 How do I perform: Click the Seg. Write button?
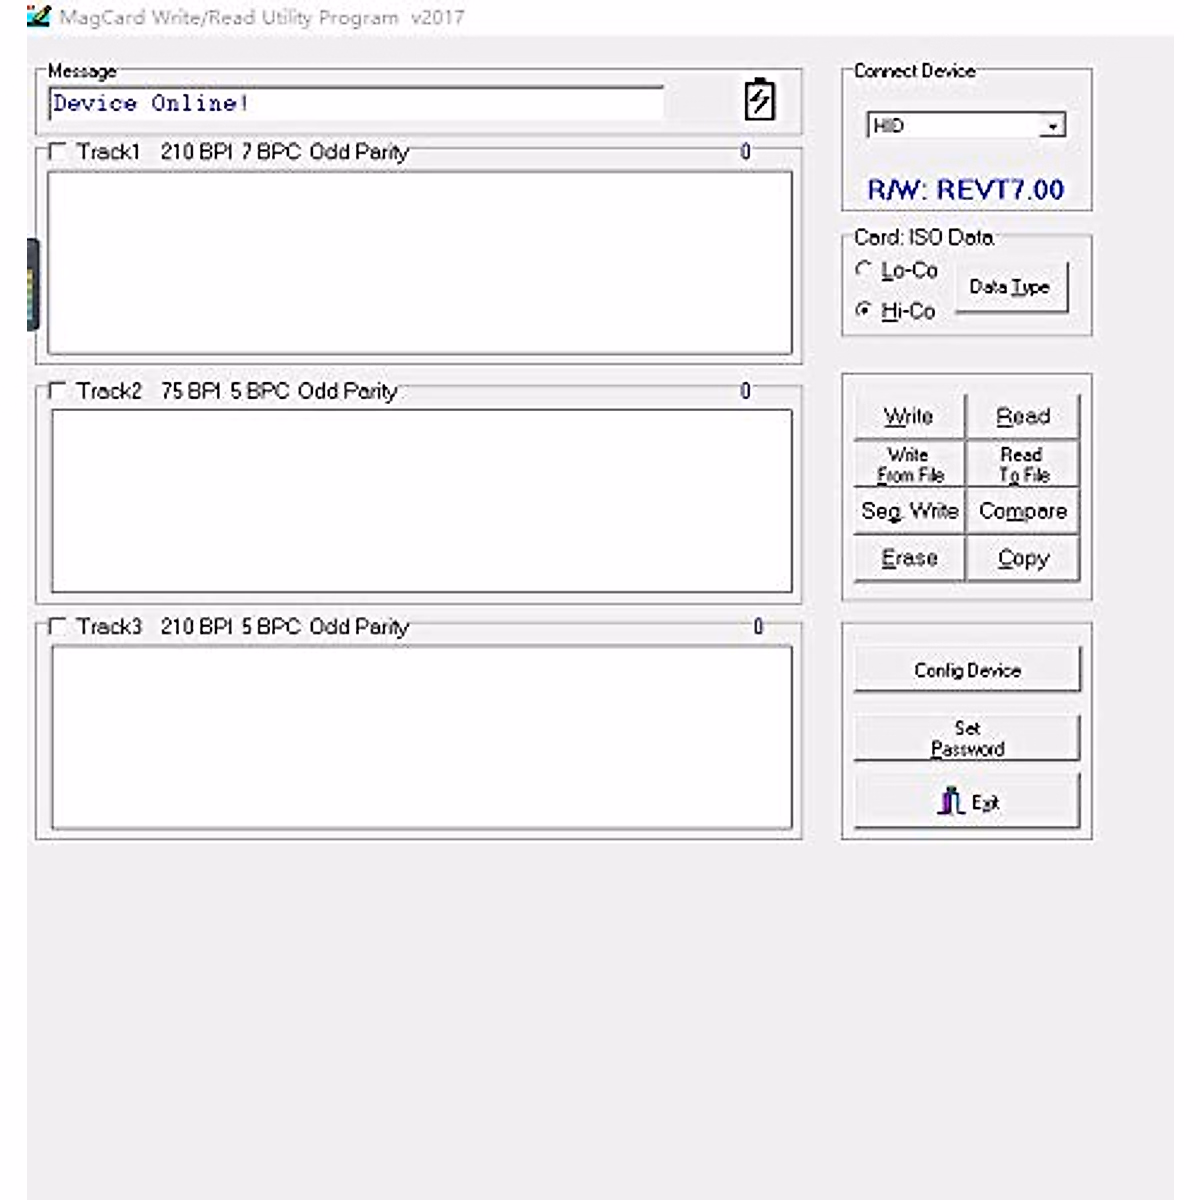click(x=909, y=511)
